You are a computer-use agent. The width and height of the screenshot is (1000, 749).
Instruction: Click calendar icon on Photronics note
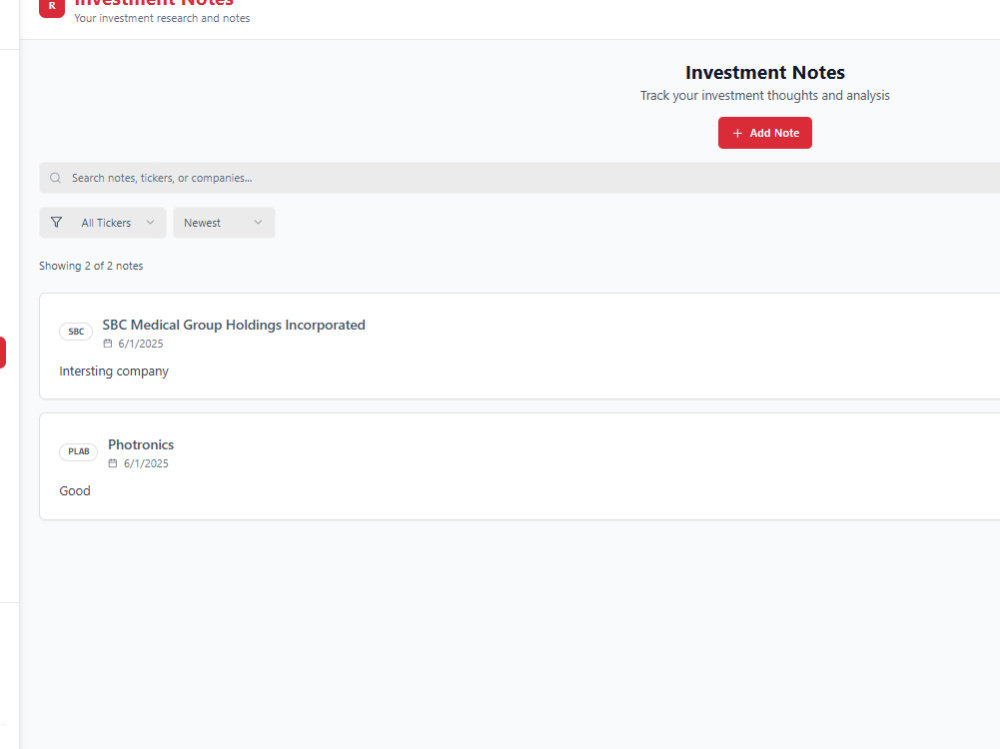[x=113, y=463]
